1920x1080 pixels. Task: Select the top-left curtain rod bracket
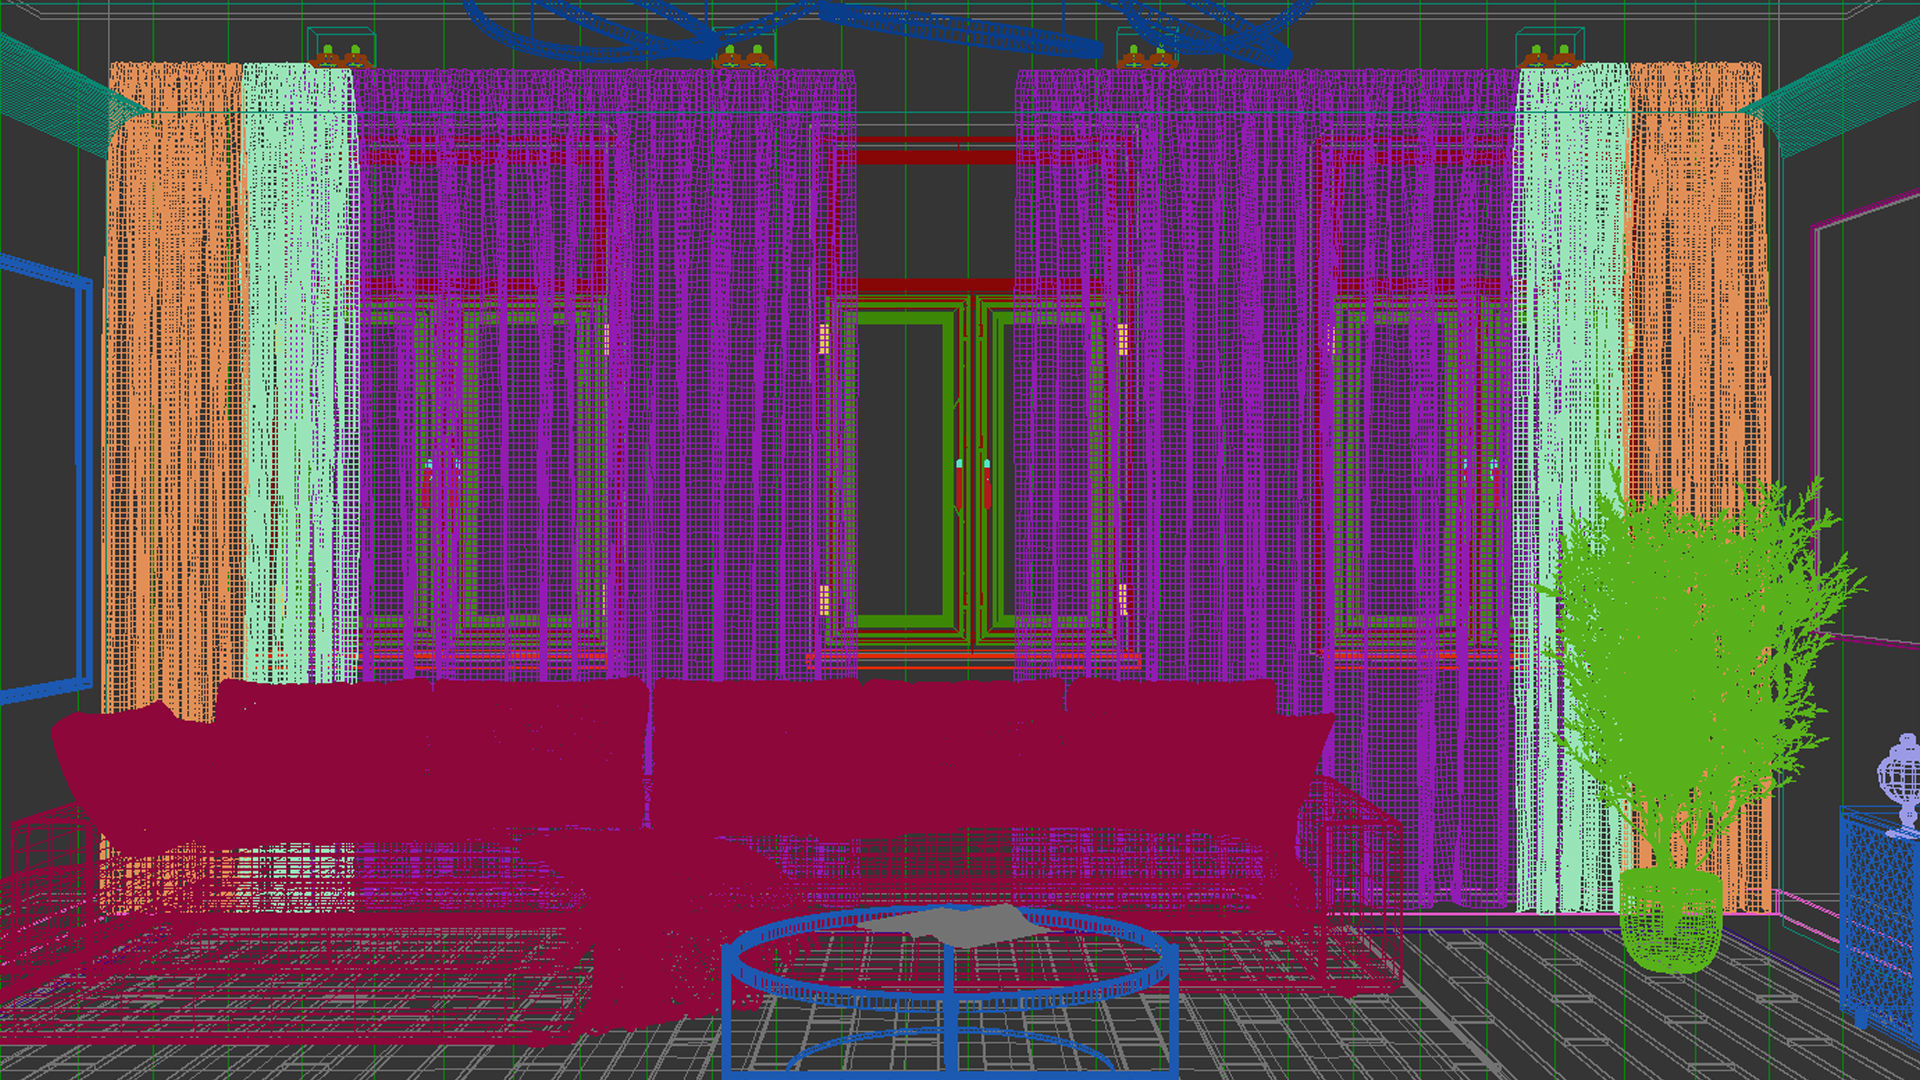[x=341, y=47]
